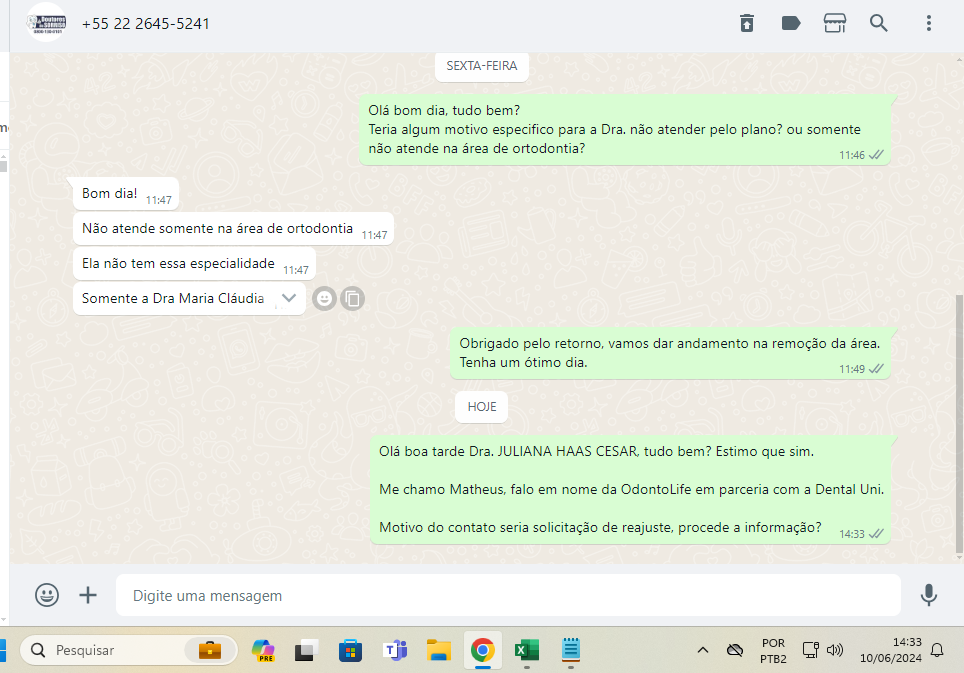Image resolution: width=964 pixels, height=673 pixels.
Task: Open the storefront catalog icon in header
Action: 835,23
